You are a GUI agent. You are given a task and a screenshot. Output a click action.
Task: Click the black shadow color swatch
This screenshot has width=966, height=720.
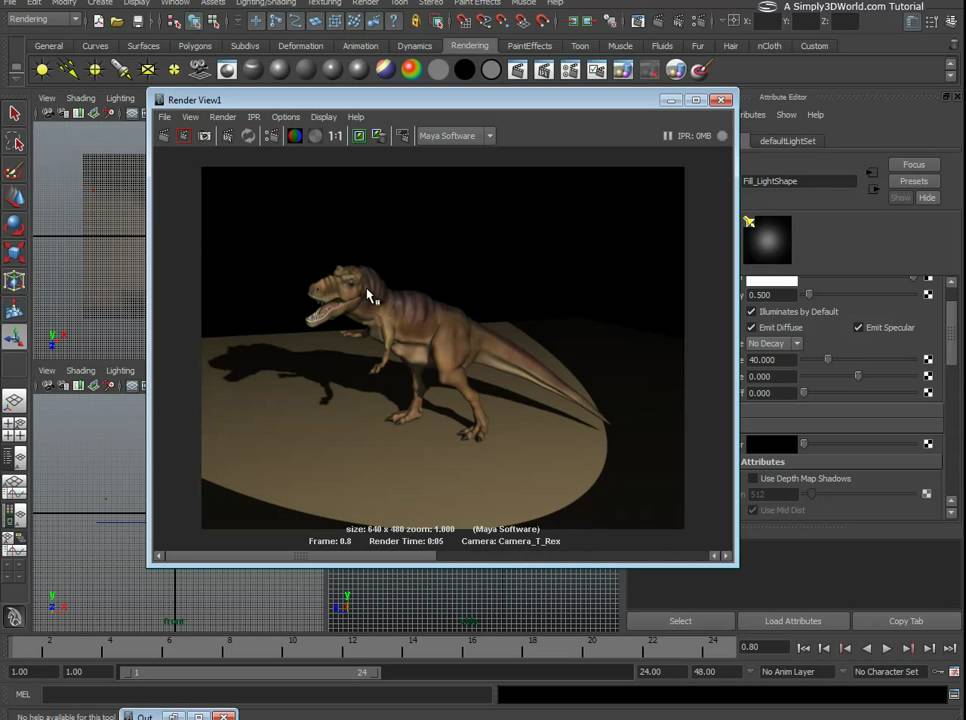pos(772,444)
